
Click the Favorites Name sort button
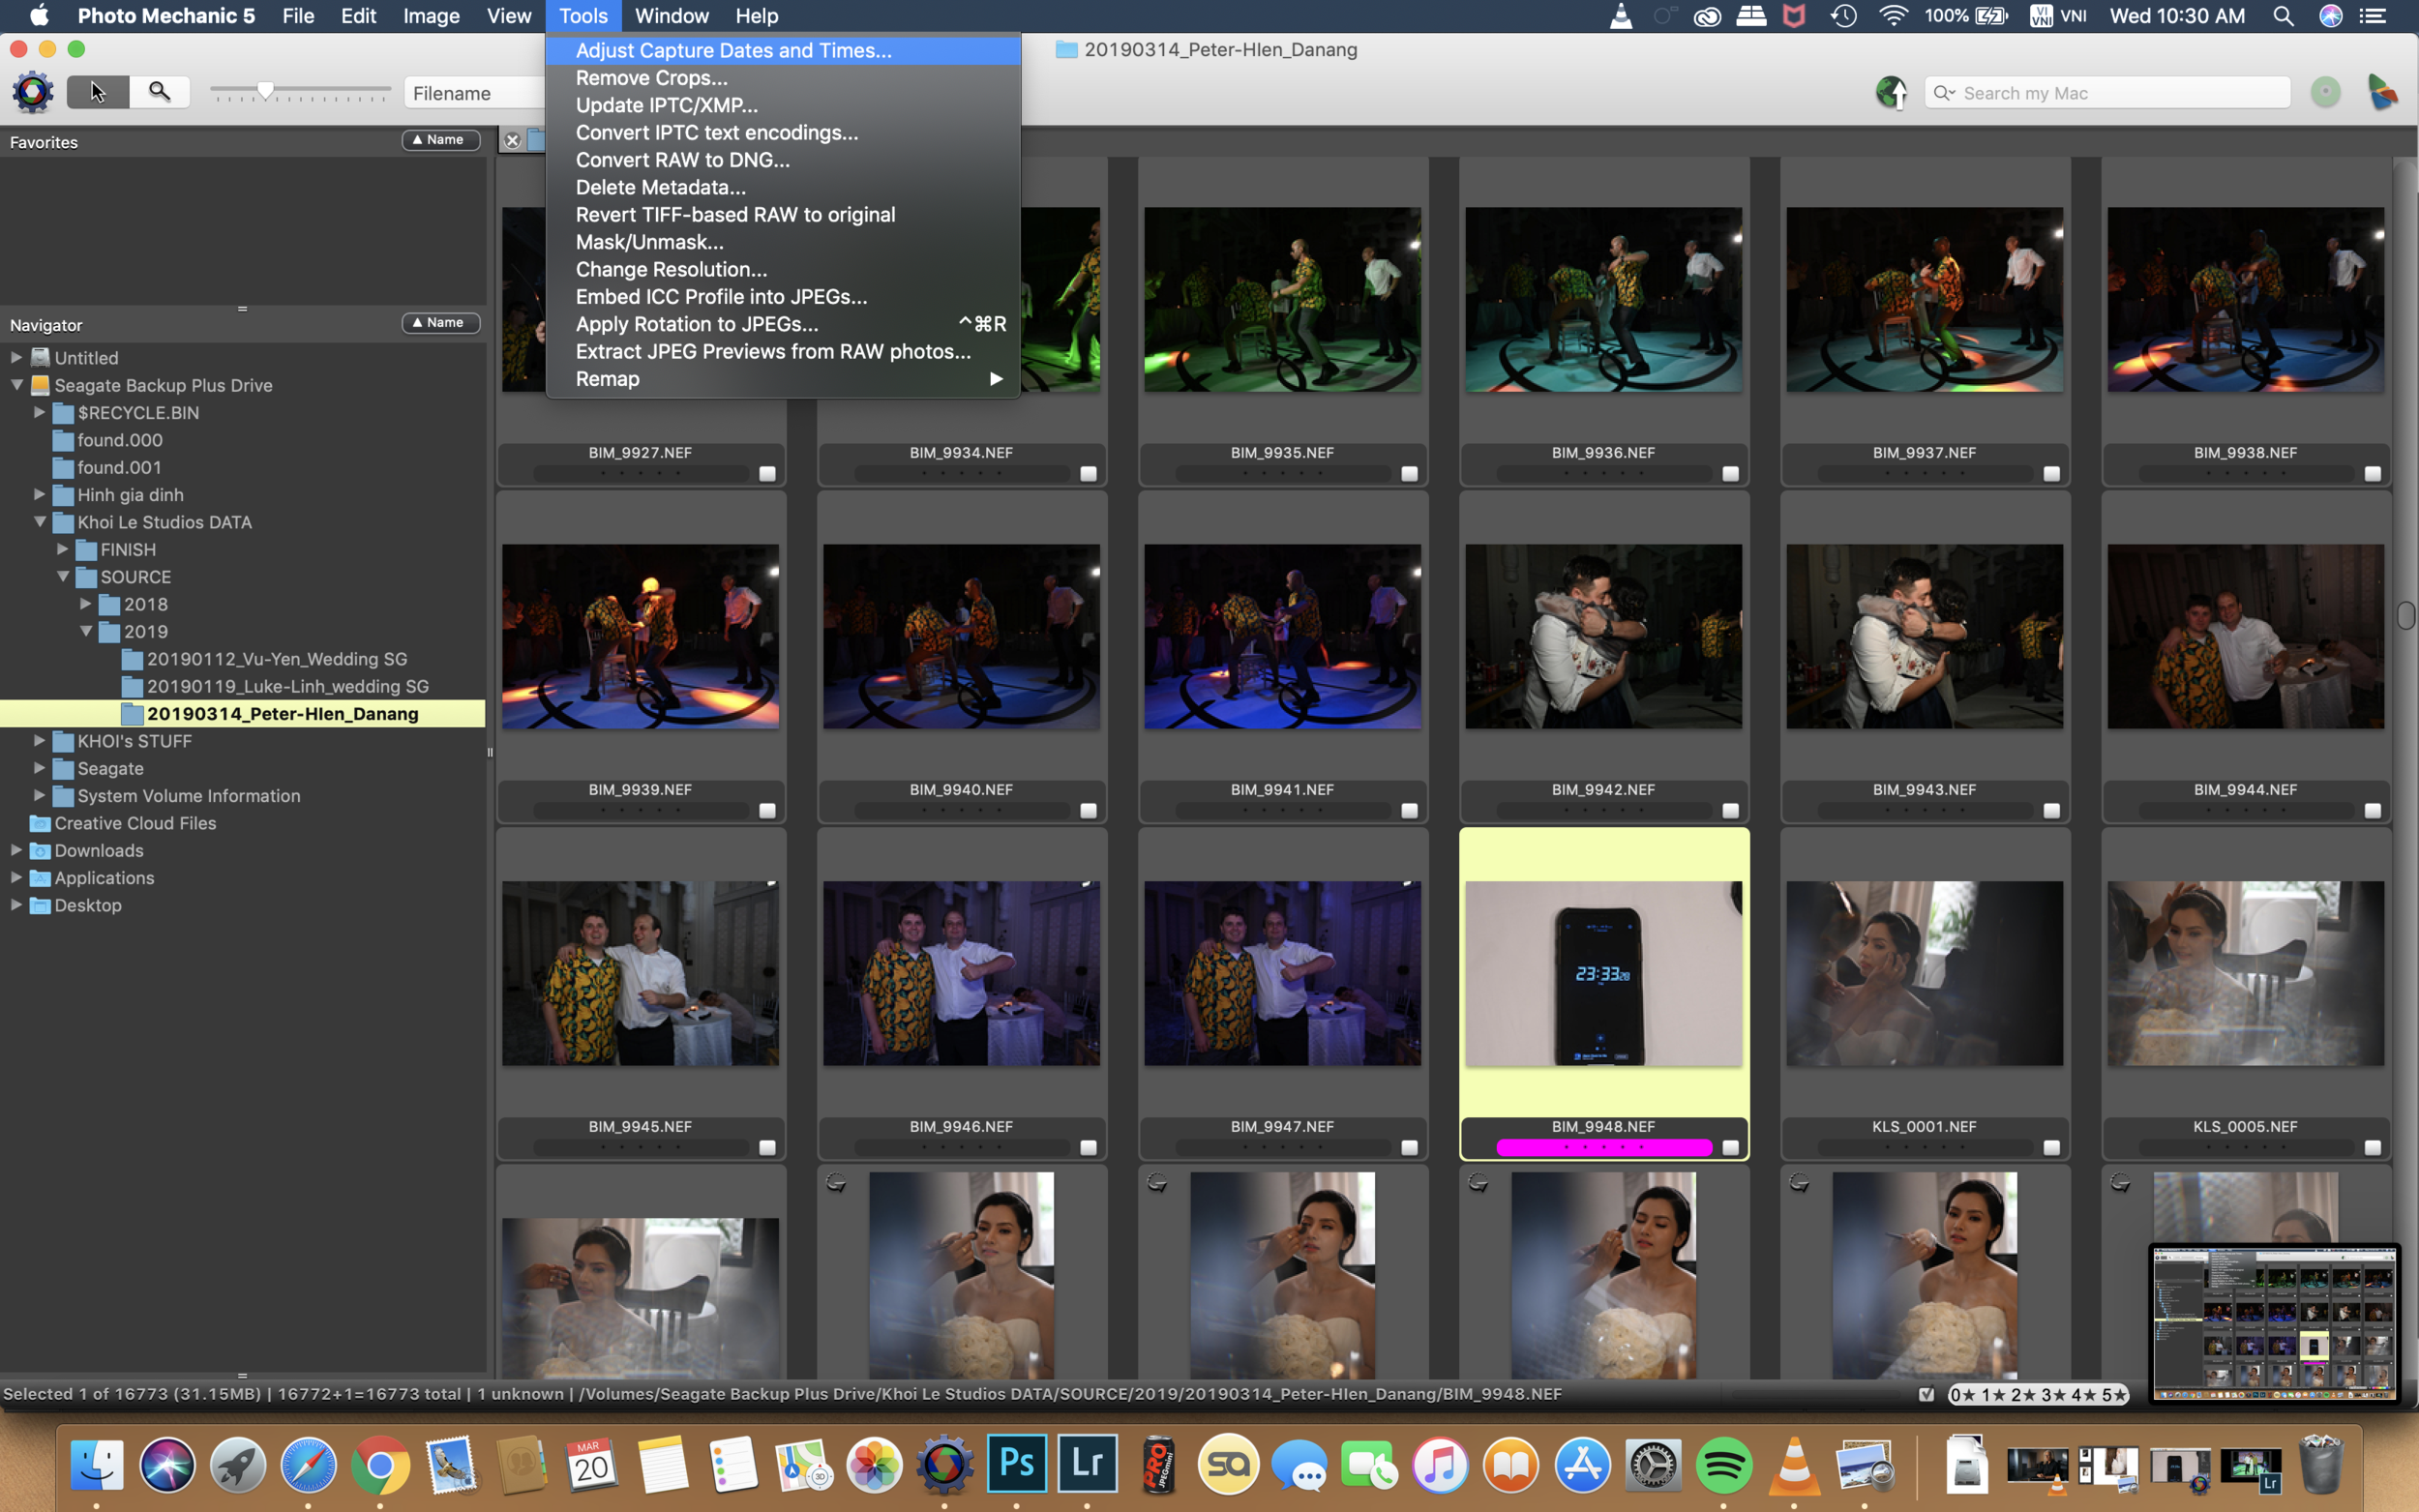pos(441,140)
